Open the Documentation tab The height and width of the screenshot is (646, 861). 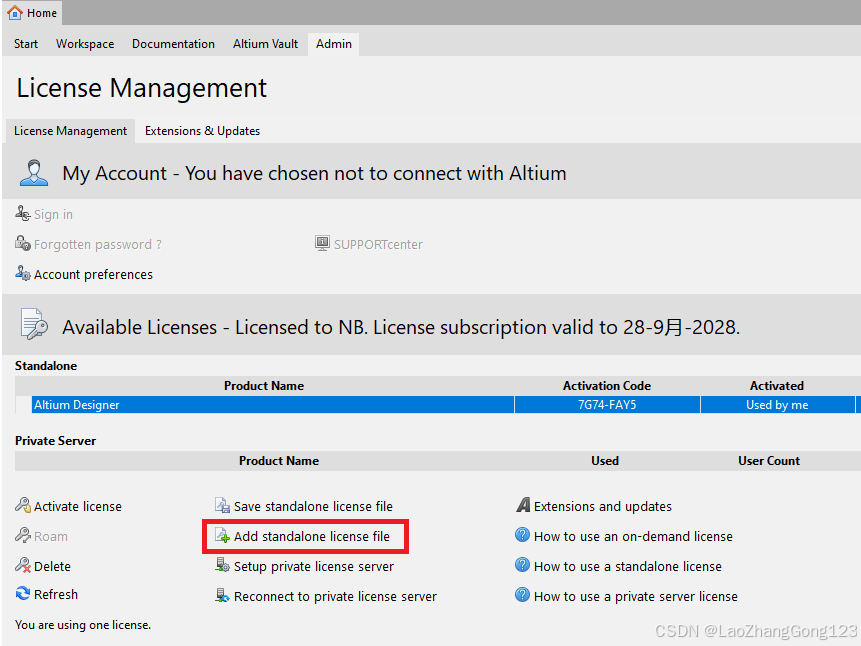click(x=174, y=44)
